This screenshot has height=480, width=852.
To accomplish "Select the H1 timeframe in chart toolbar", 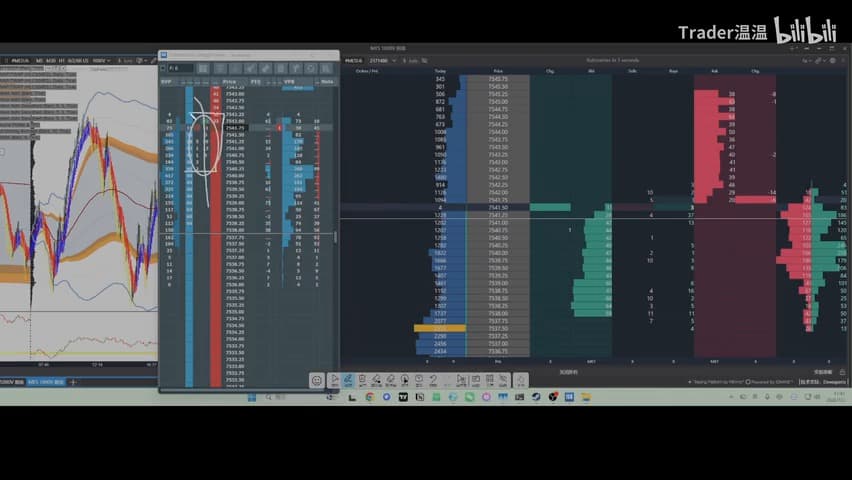I will 61,60.
